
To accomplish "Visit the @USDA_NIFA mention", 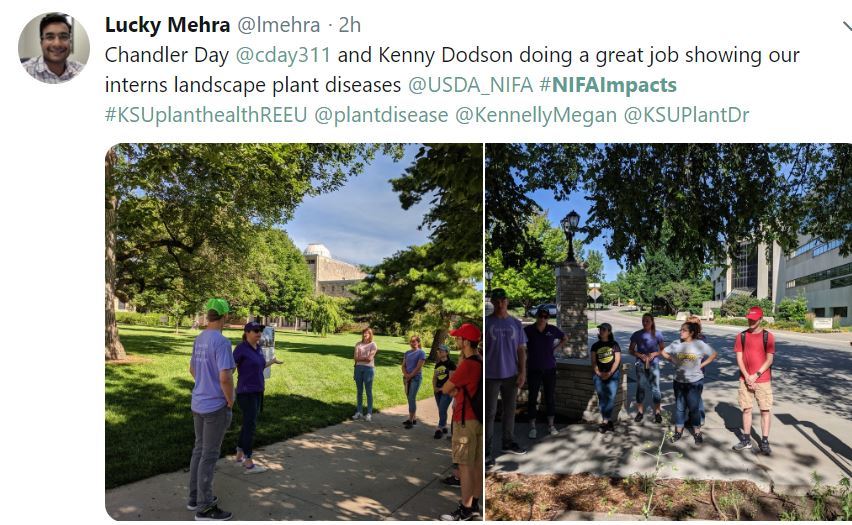I will click(x=470, y=85).
